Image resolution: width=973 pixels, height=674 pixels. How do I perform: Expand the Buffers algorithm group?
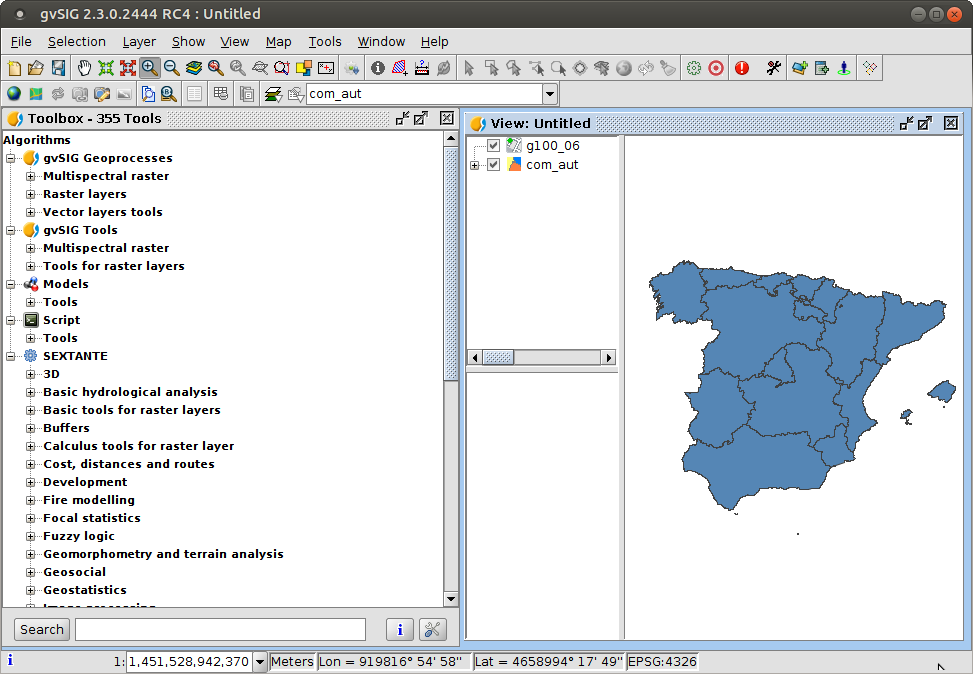[x=31, y=428]
